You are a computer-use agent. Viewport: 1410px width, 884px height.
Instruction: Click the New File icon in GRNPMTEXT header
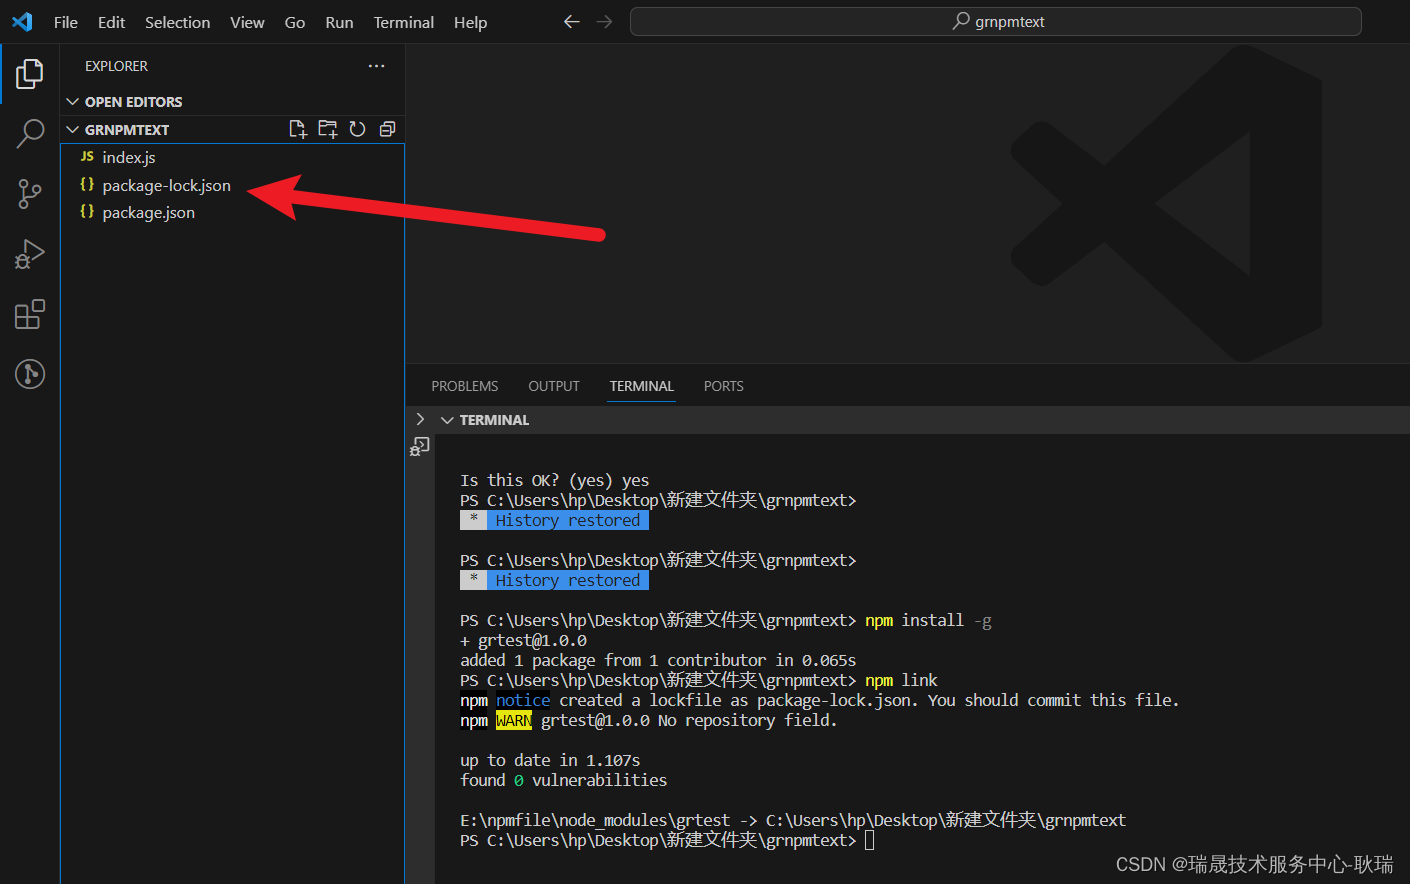[297, 129]
